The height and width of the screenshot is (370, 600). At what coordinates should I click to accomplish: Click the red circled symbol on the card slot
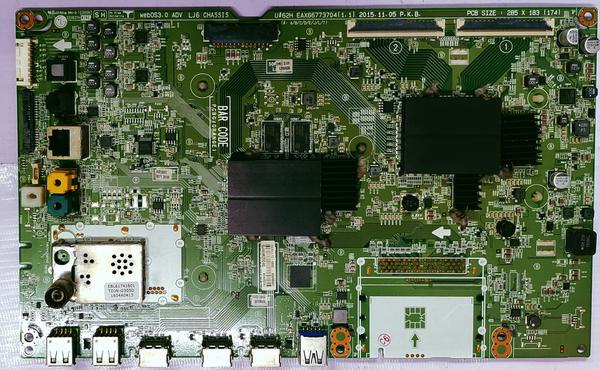click(x=385, y=339)
